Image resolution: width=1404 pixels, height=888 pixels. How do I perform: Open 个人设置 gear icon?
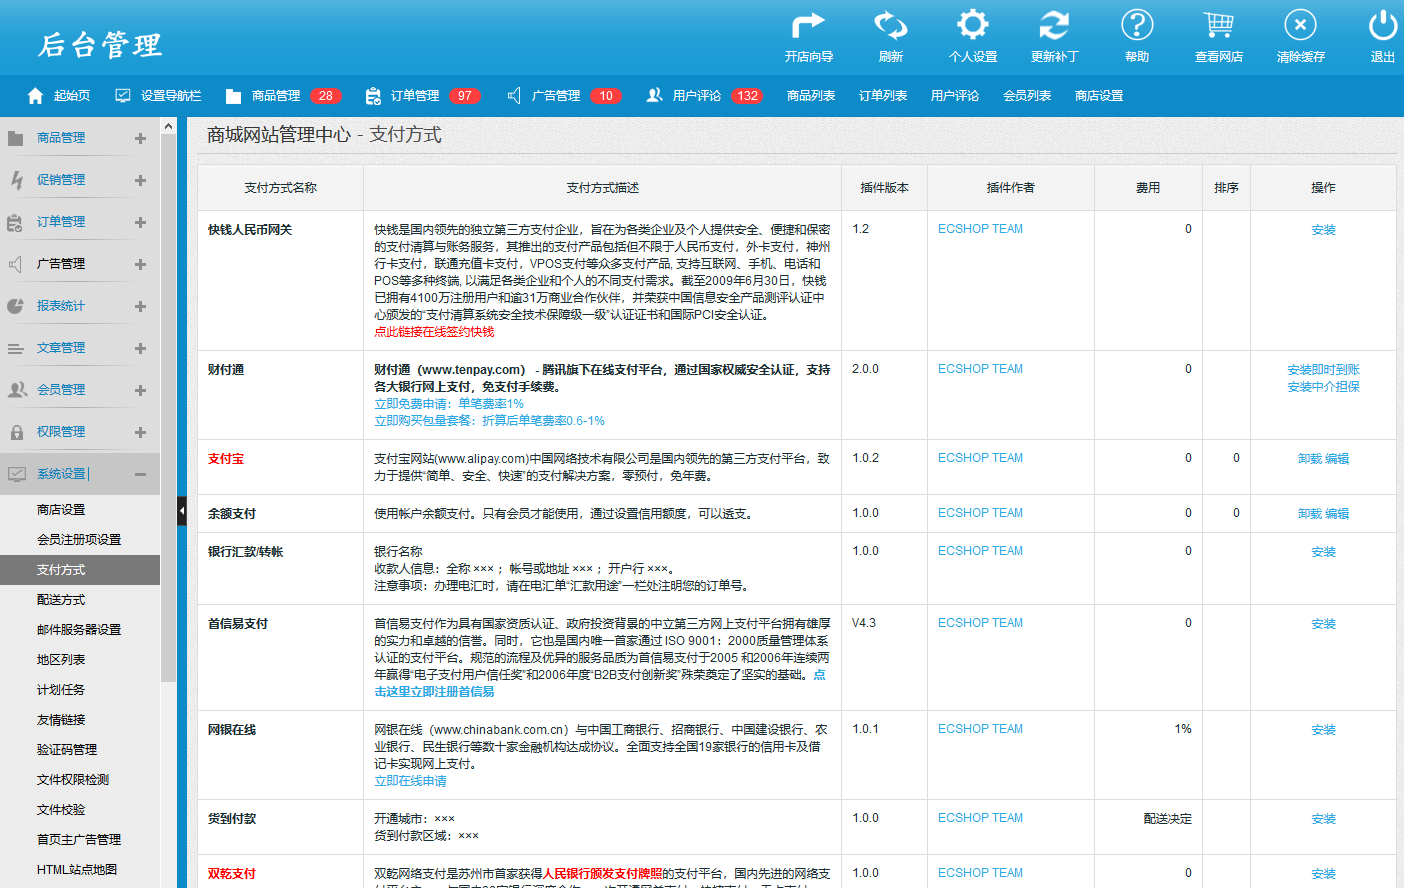click(972, 25)
